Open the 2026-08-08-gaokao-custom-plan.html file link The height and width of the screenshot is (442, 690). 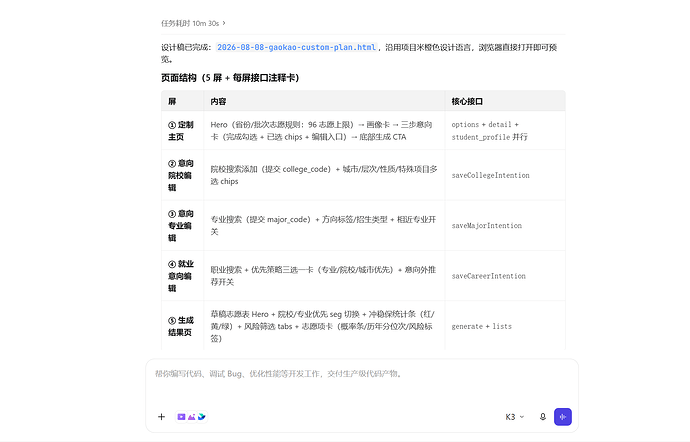(x=297, y=47)
